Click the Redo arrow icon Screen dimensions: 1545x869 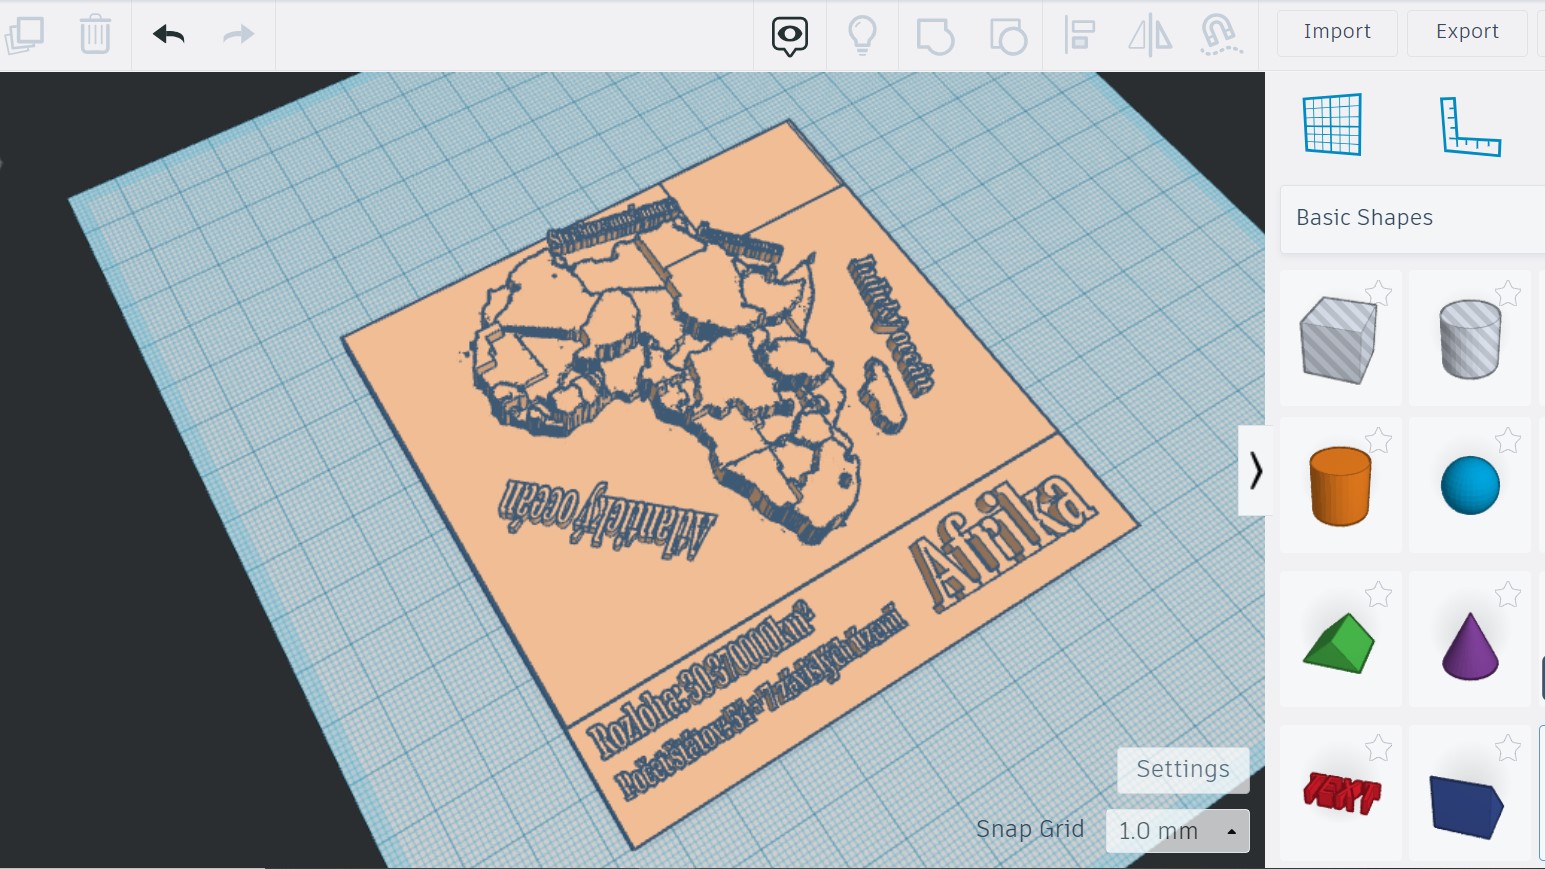pos(238,35)
